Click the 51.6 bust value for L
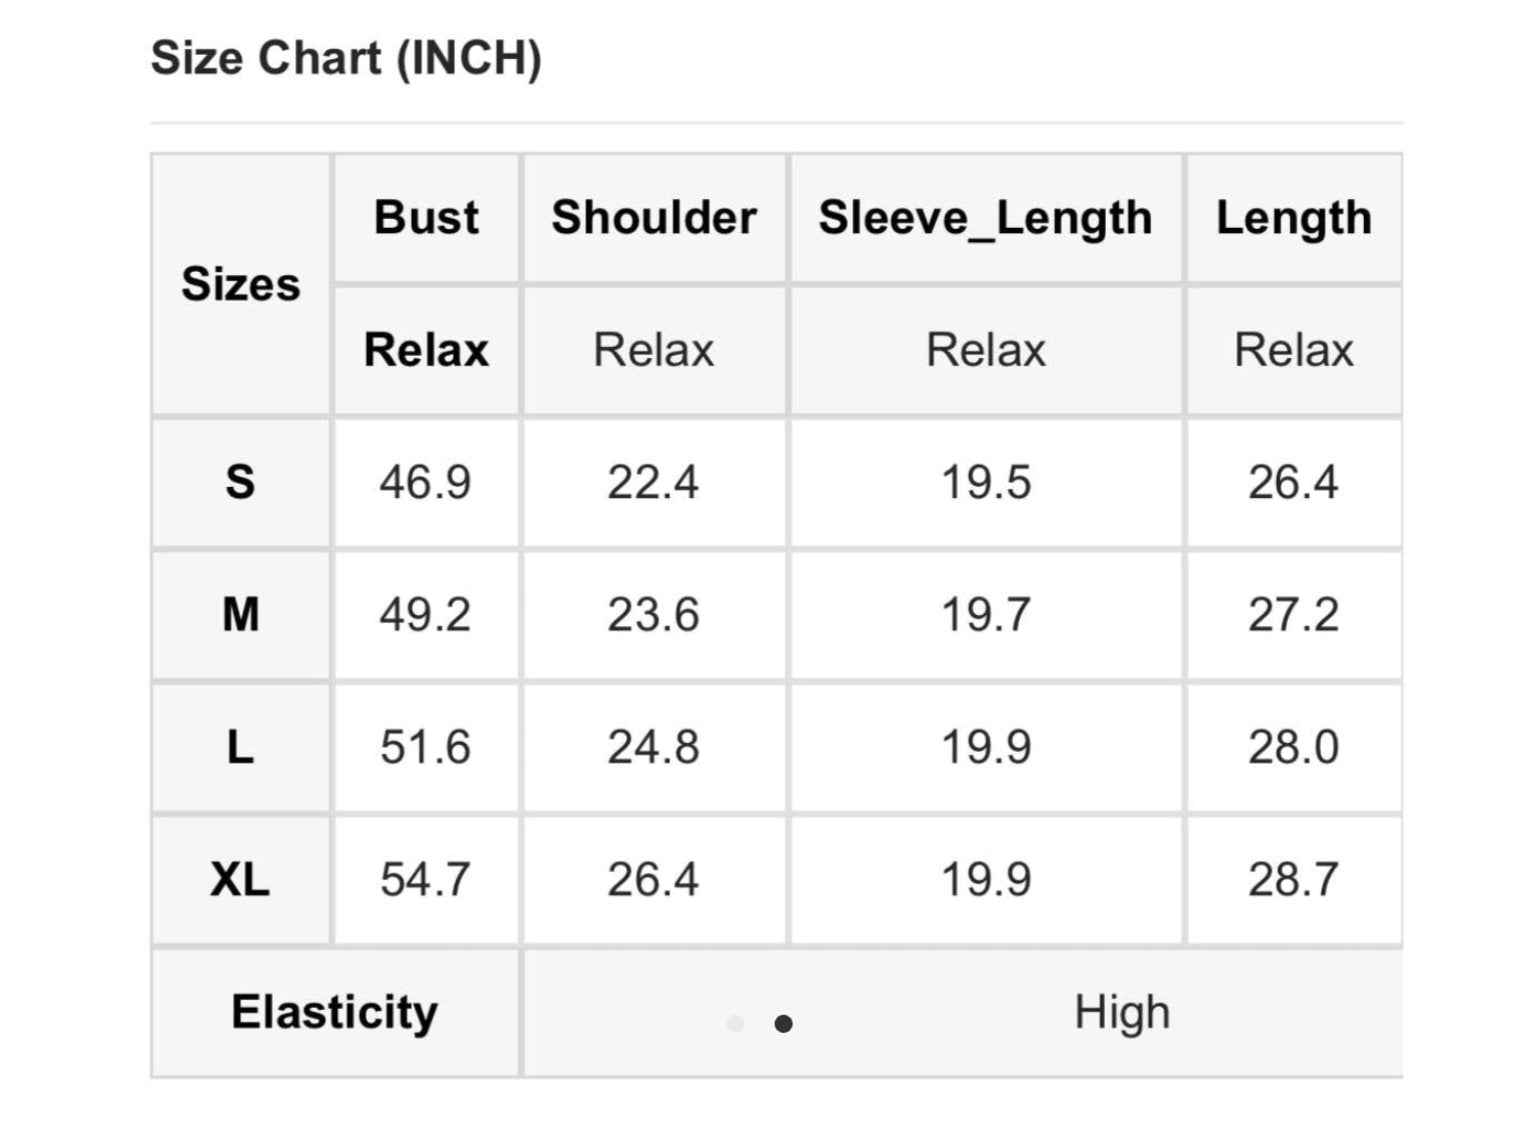The image size is (1518, 1131). pyautogui.click(x=425, y=747)
